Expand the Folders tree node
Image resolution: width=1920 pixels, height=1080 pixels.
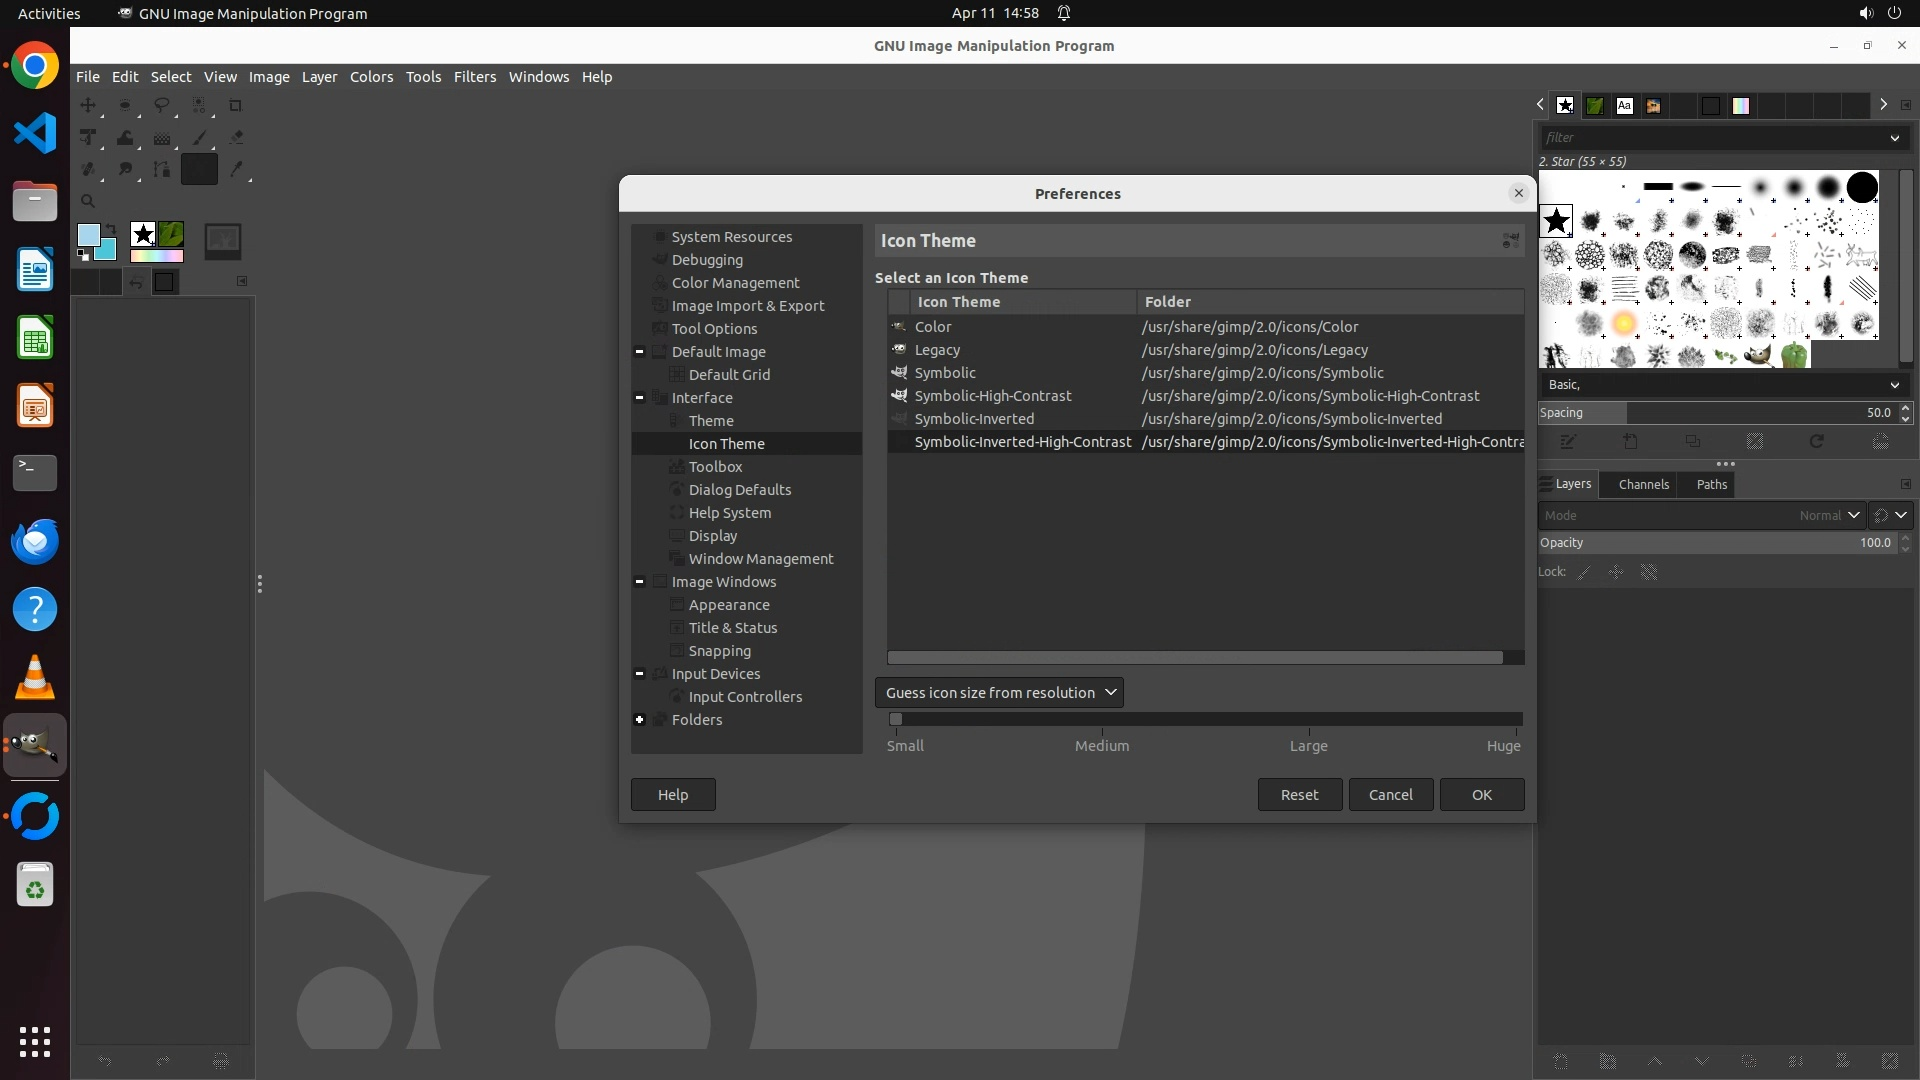click(640, 720)
